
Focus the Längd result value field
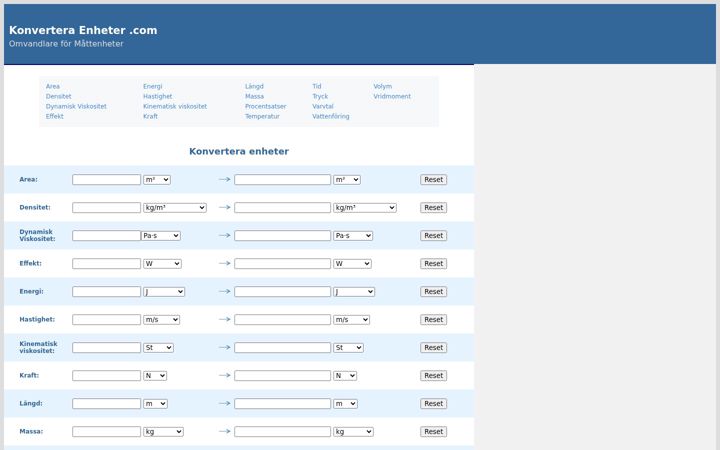point(282,404)
